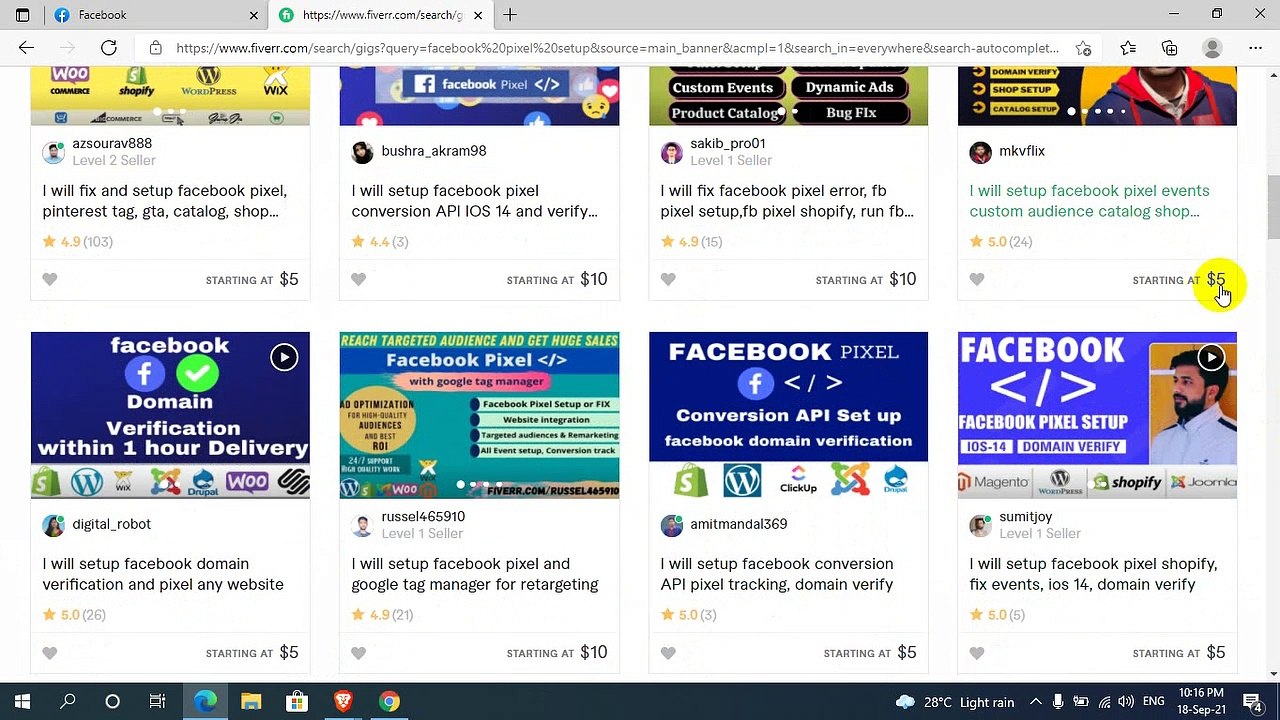The width and height of the screenshot is (1280, 720).
Task: Open sumitjoy seller profile
Action: click(x=1026, y=516)
